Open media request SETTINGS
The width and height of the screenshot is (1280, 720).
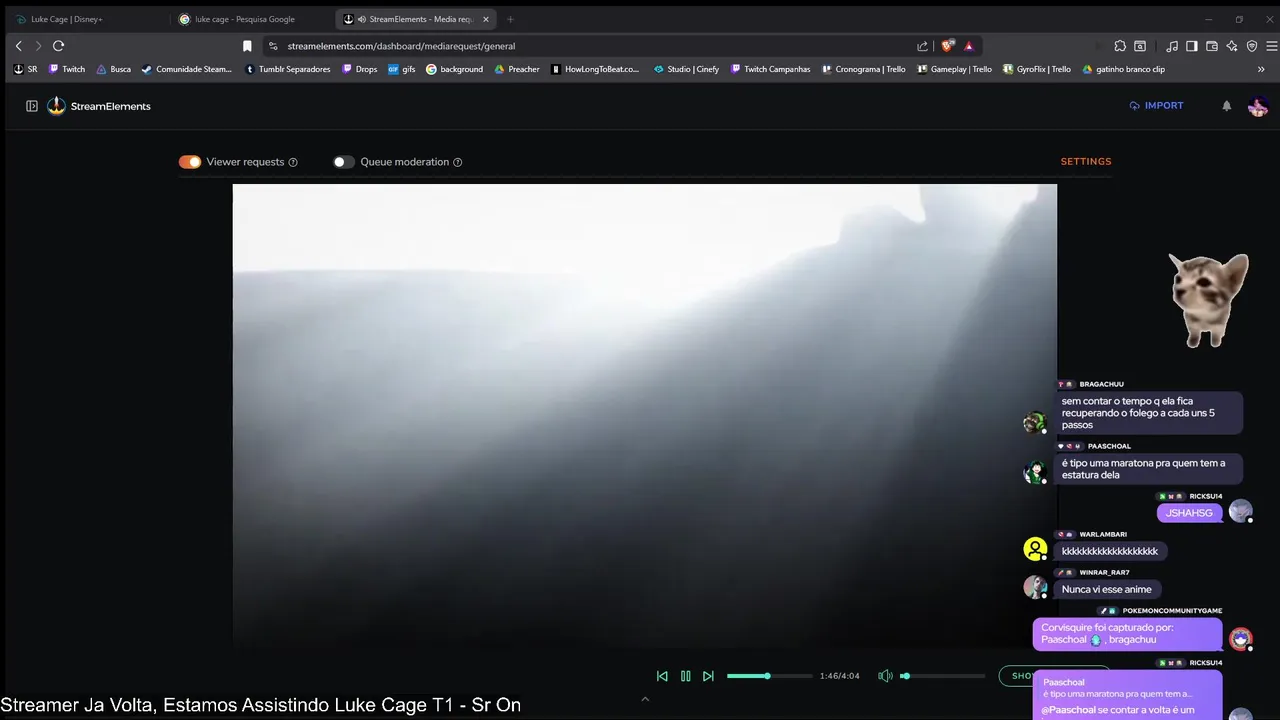click(1086, 161)
